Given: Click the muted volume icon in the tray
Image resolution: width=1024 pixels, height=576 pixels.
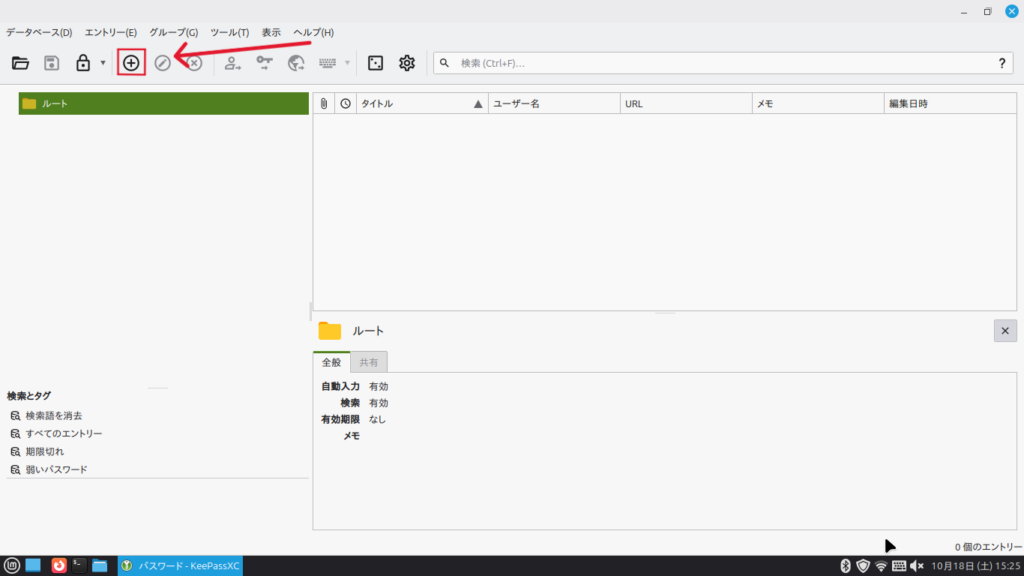Looking at the screenshot, I should [917, 566].
